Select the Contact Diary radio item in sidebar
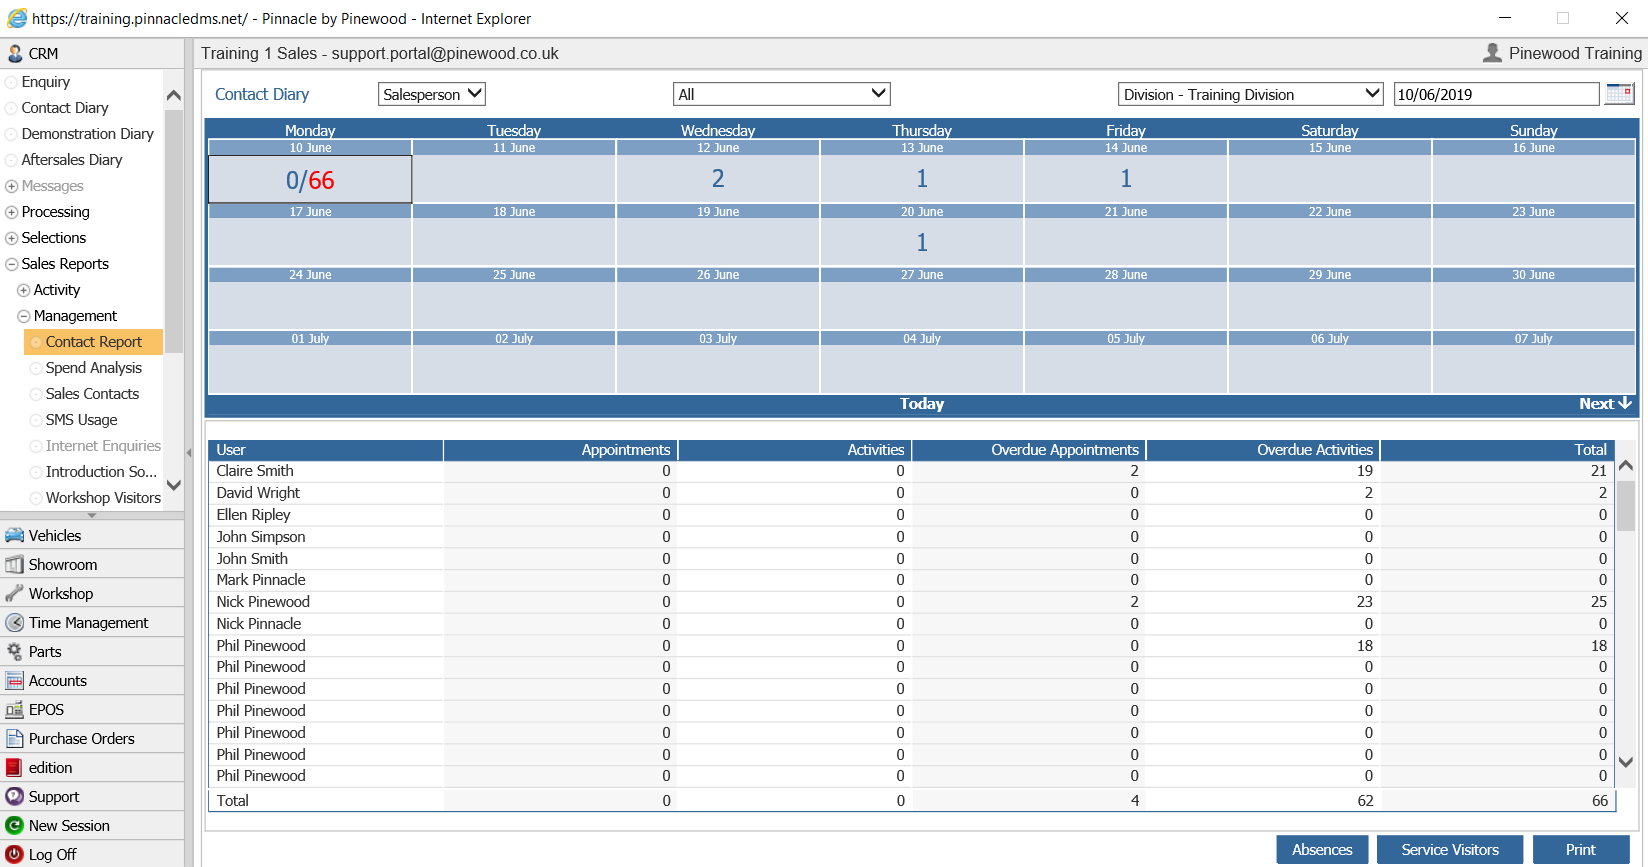Viewport: 1648px width, 867px height. (12, 108)
